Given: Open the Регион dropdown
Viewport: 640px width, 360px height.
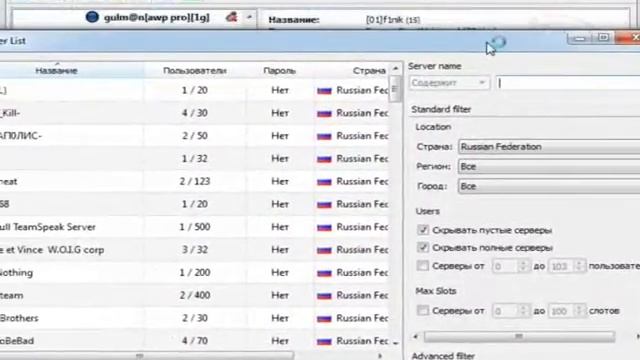Looking at the screenshot, I should coord(549,167).
